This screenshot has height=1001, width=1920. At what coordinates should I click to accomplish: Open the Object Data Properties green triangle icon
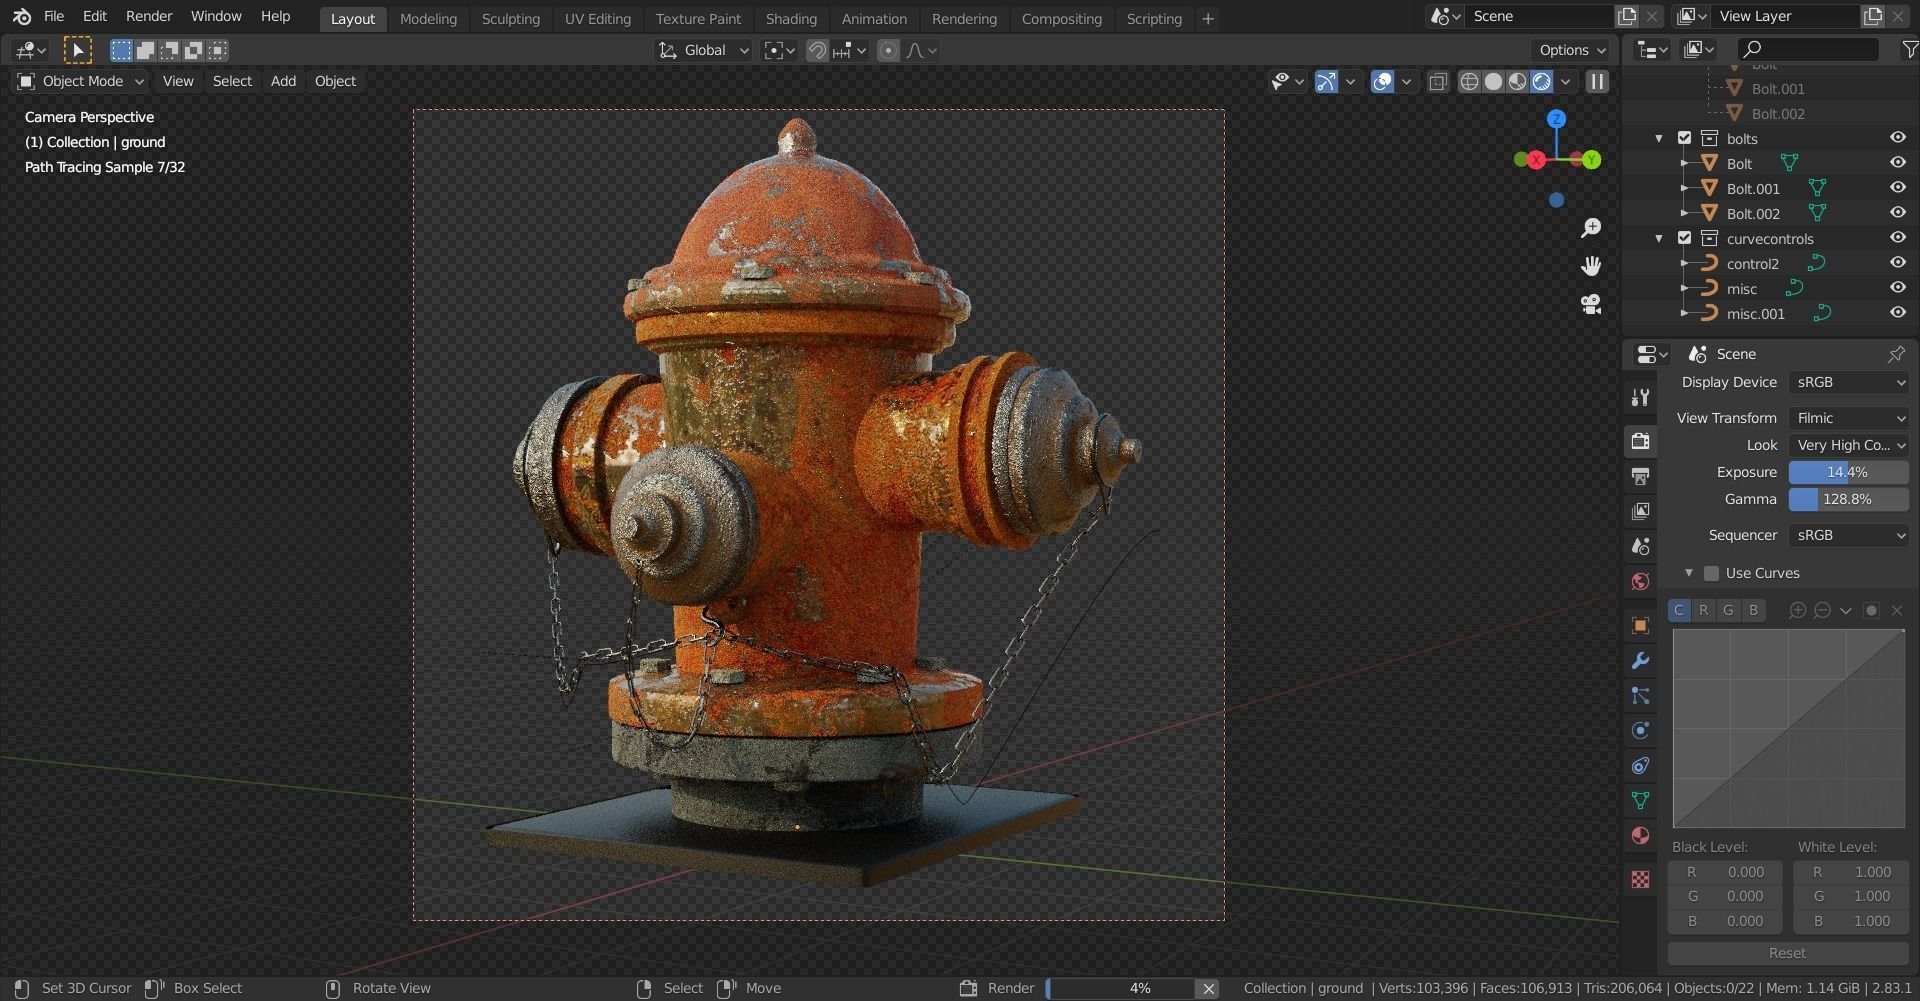click(1640, 801)
